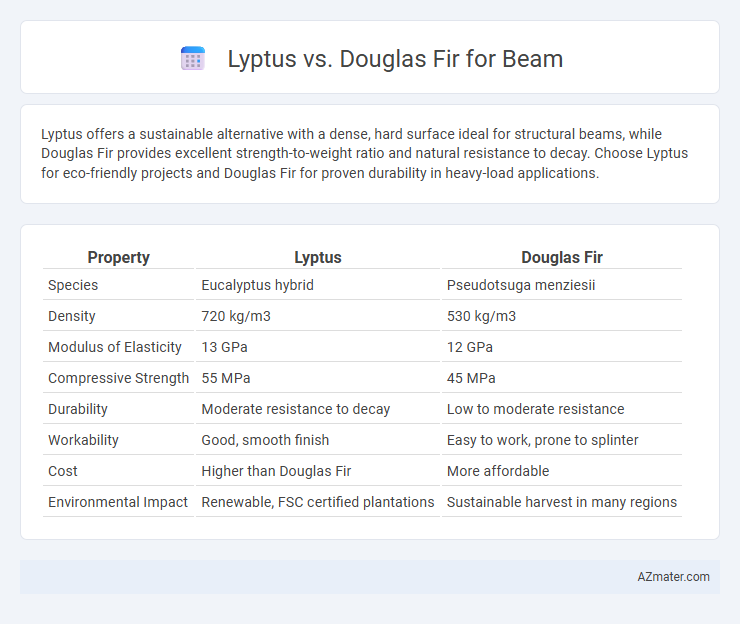This screenshot has width=740, height=624.
Task: Click the 'Environmental Impact' row label
Action: (x=118, y=502)
